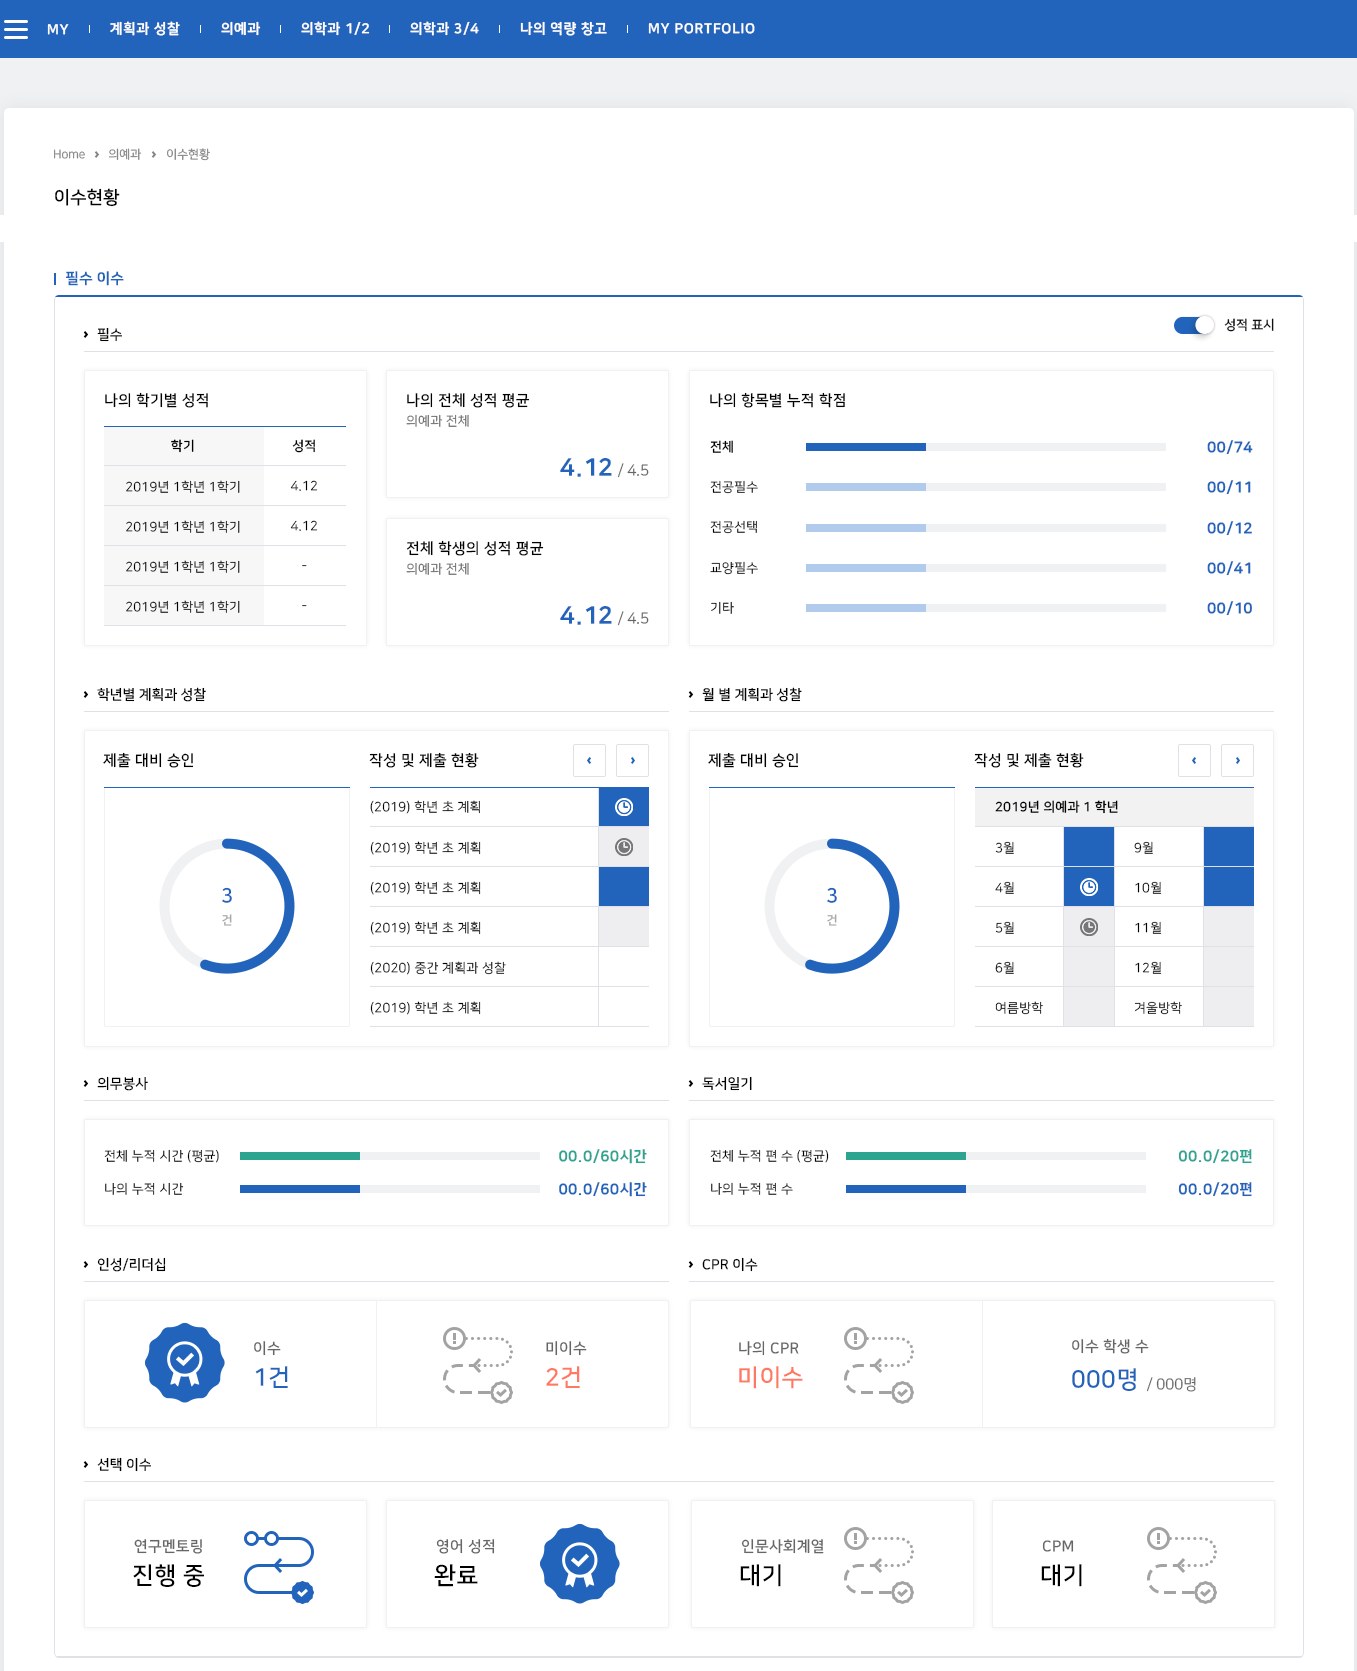Viewport: 1357px width, 1671px height.
Task: Click the 미이수 pending flow icon
Action: (478, 1365)
